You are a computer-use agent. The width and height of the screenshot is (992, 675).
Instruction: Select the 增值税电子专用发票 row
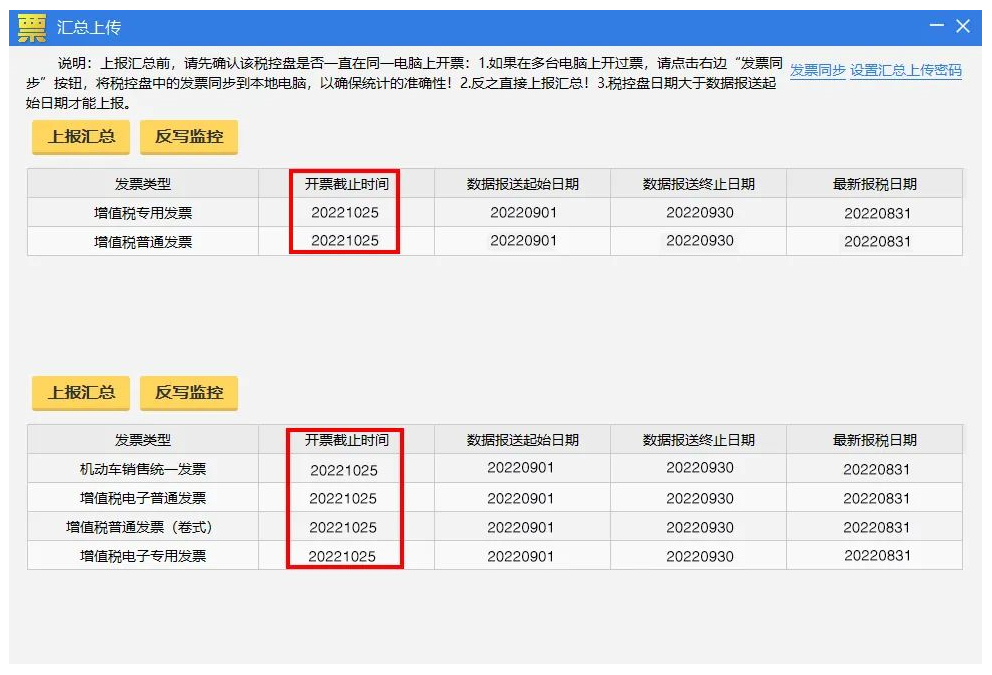[x=143, y=556]
